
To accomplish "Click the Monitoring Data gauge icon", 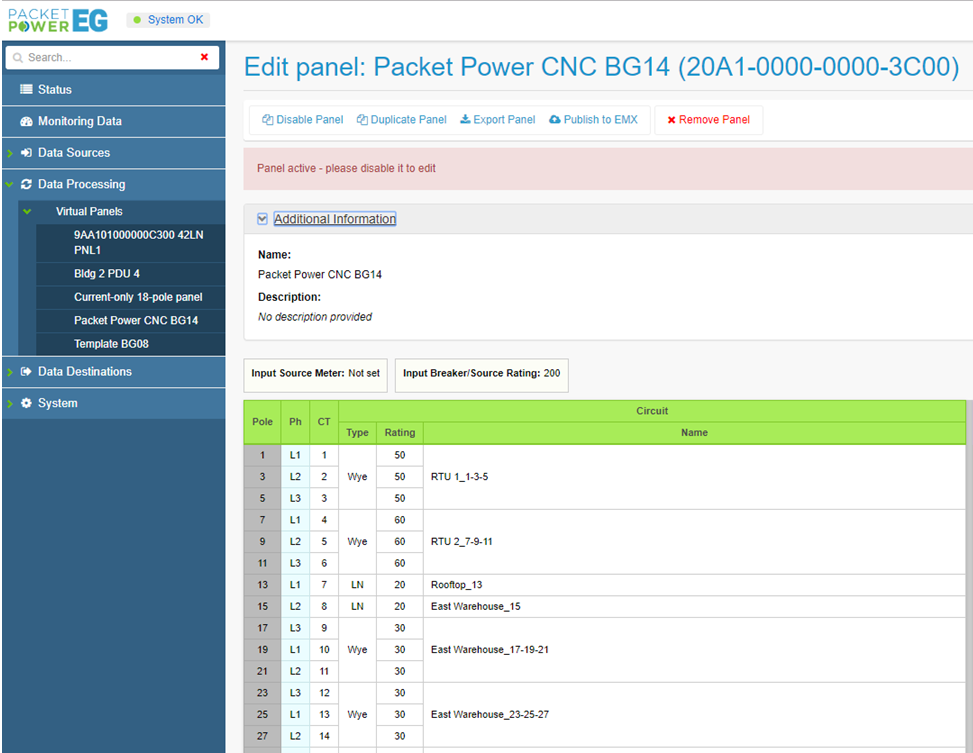I will point(26,121).
